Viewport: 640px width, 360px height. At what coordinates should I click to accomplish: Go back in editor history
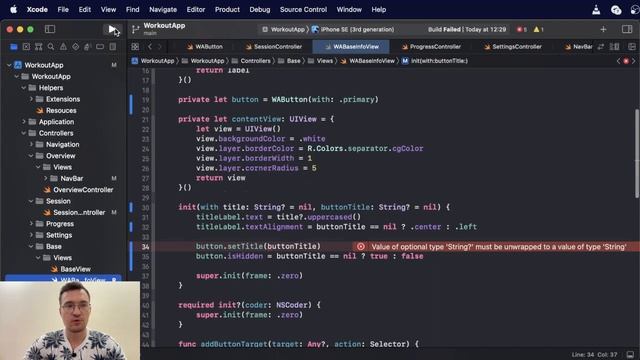pyautogui.click(x=150, y=47)
